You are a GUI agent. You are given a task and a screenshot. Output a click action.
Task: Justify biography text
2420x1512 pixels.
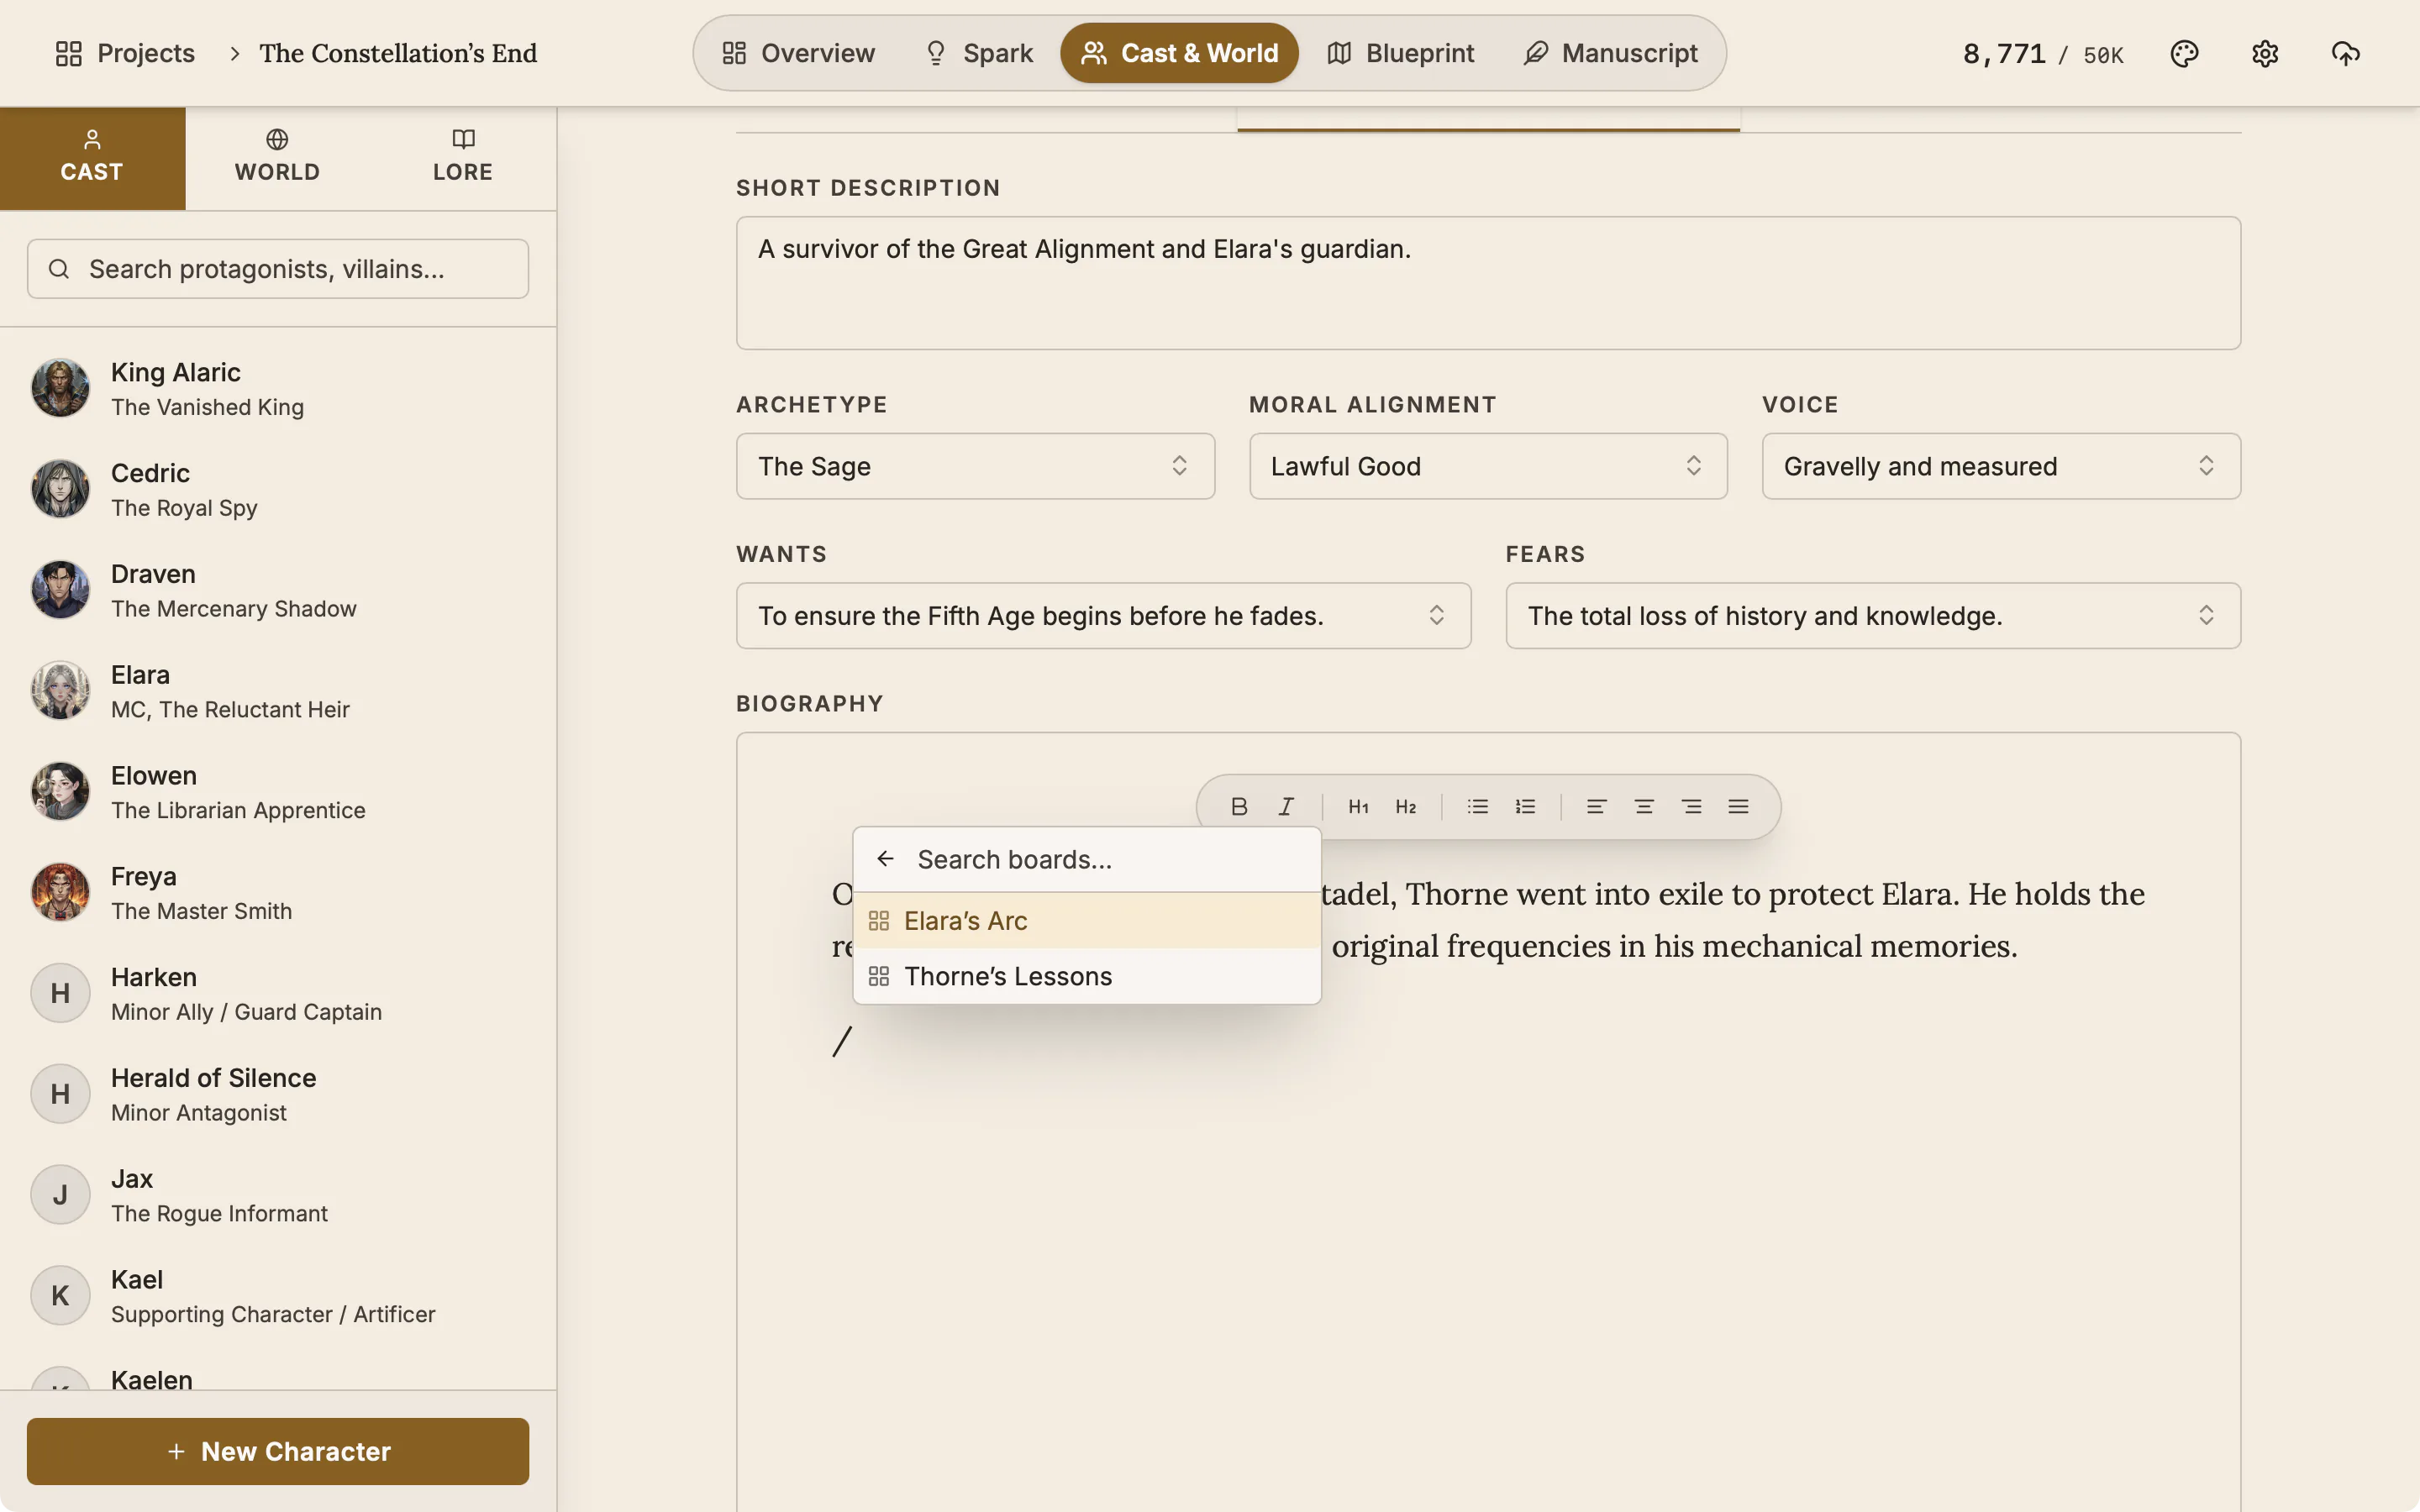[x=1738, y=807]
